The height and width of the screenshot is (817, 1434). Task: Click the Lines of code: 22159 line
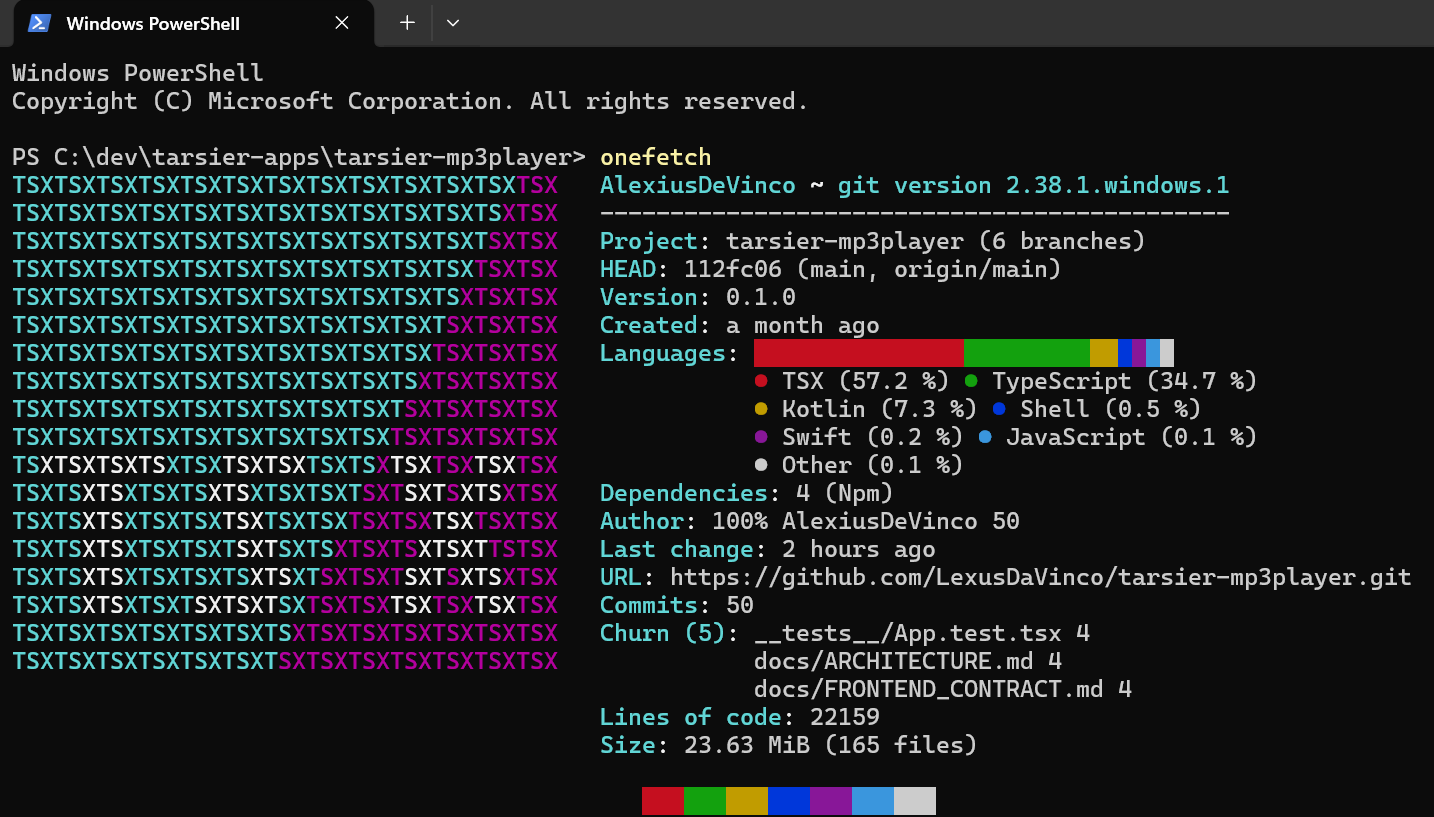point(740,717)
